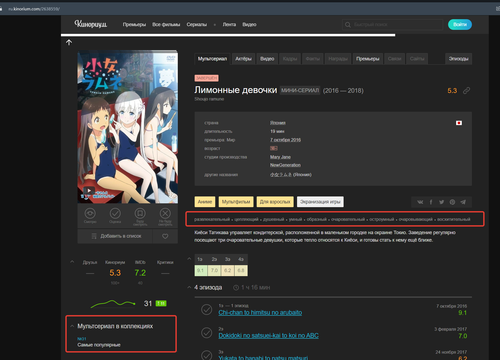Switch to the Награды tab
The width and height of the screenshot is (500, 360).
[x=338, y=59]
